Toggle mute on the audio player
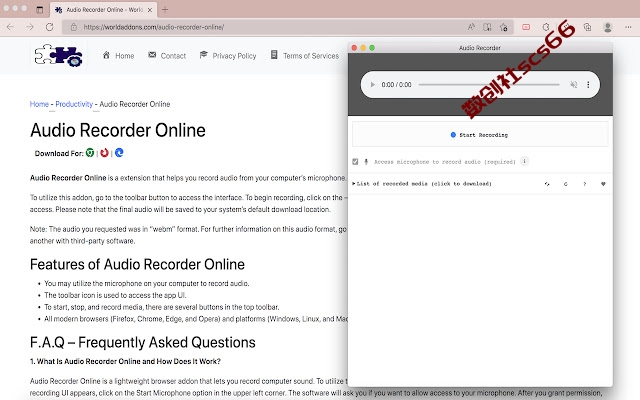Screen dimensions: 640x400 click(x=573, y=85)
